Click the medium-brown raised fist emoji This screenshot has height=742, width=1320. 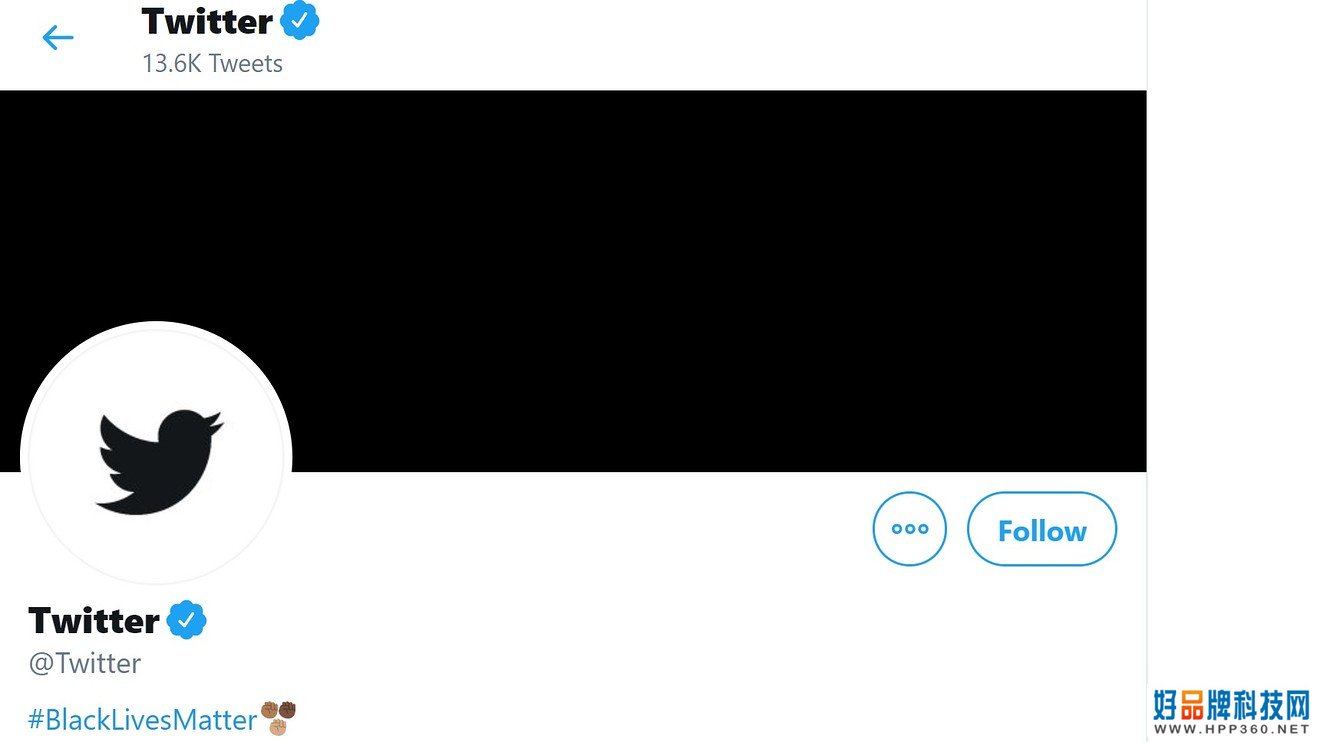269,710
